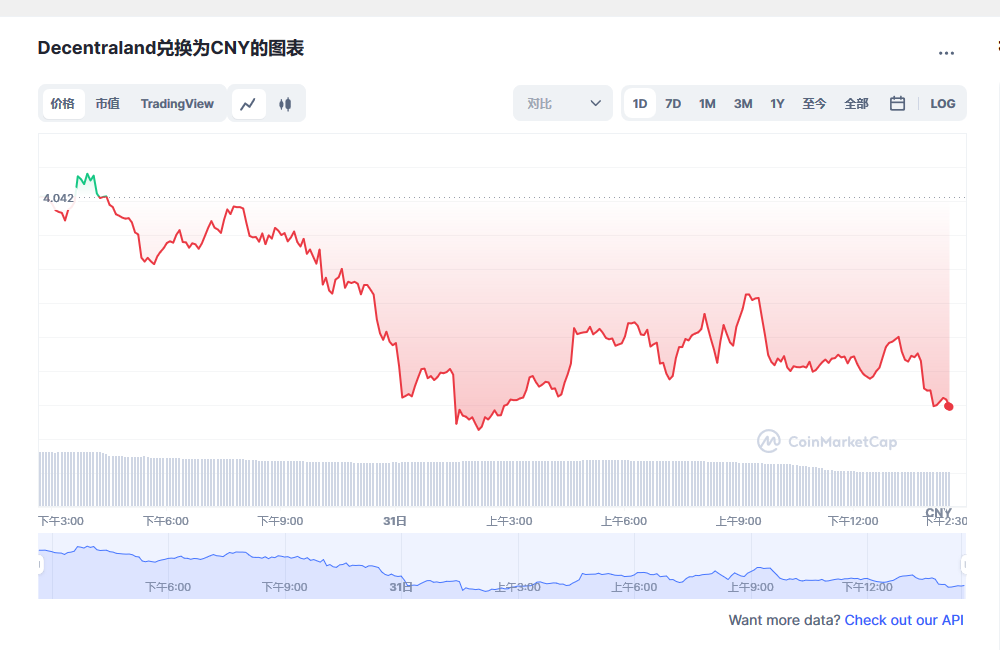Click the price peak marker near 4.042
This screenshot has height=650, width=1000.
pyautogui.click(x=89, y=172)
